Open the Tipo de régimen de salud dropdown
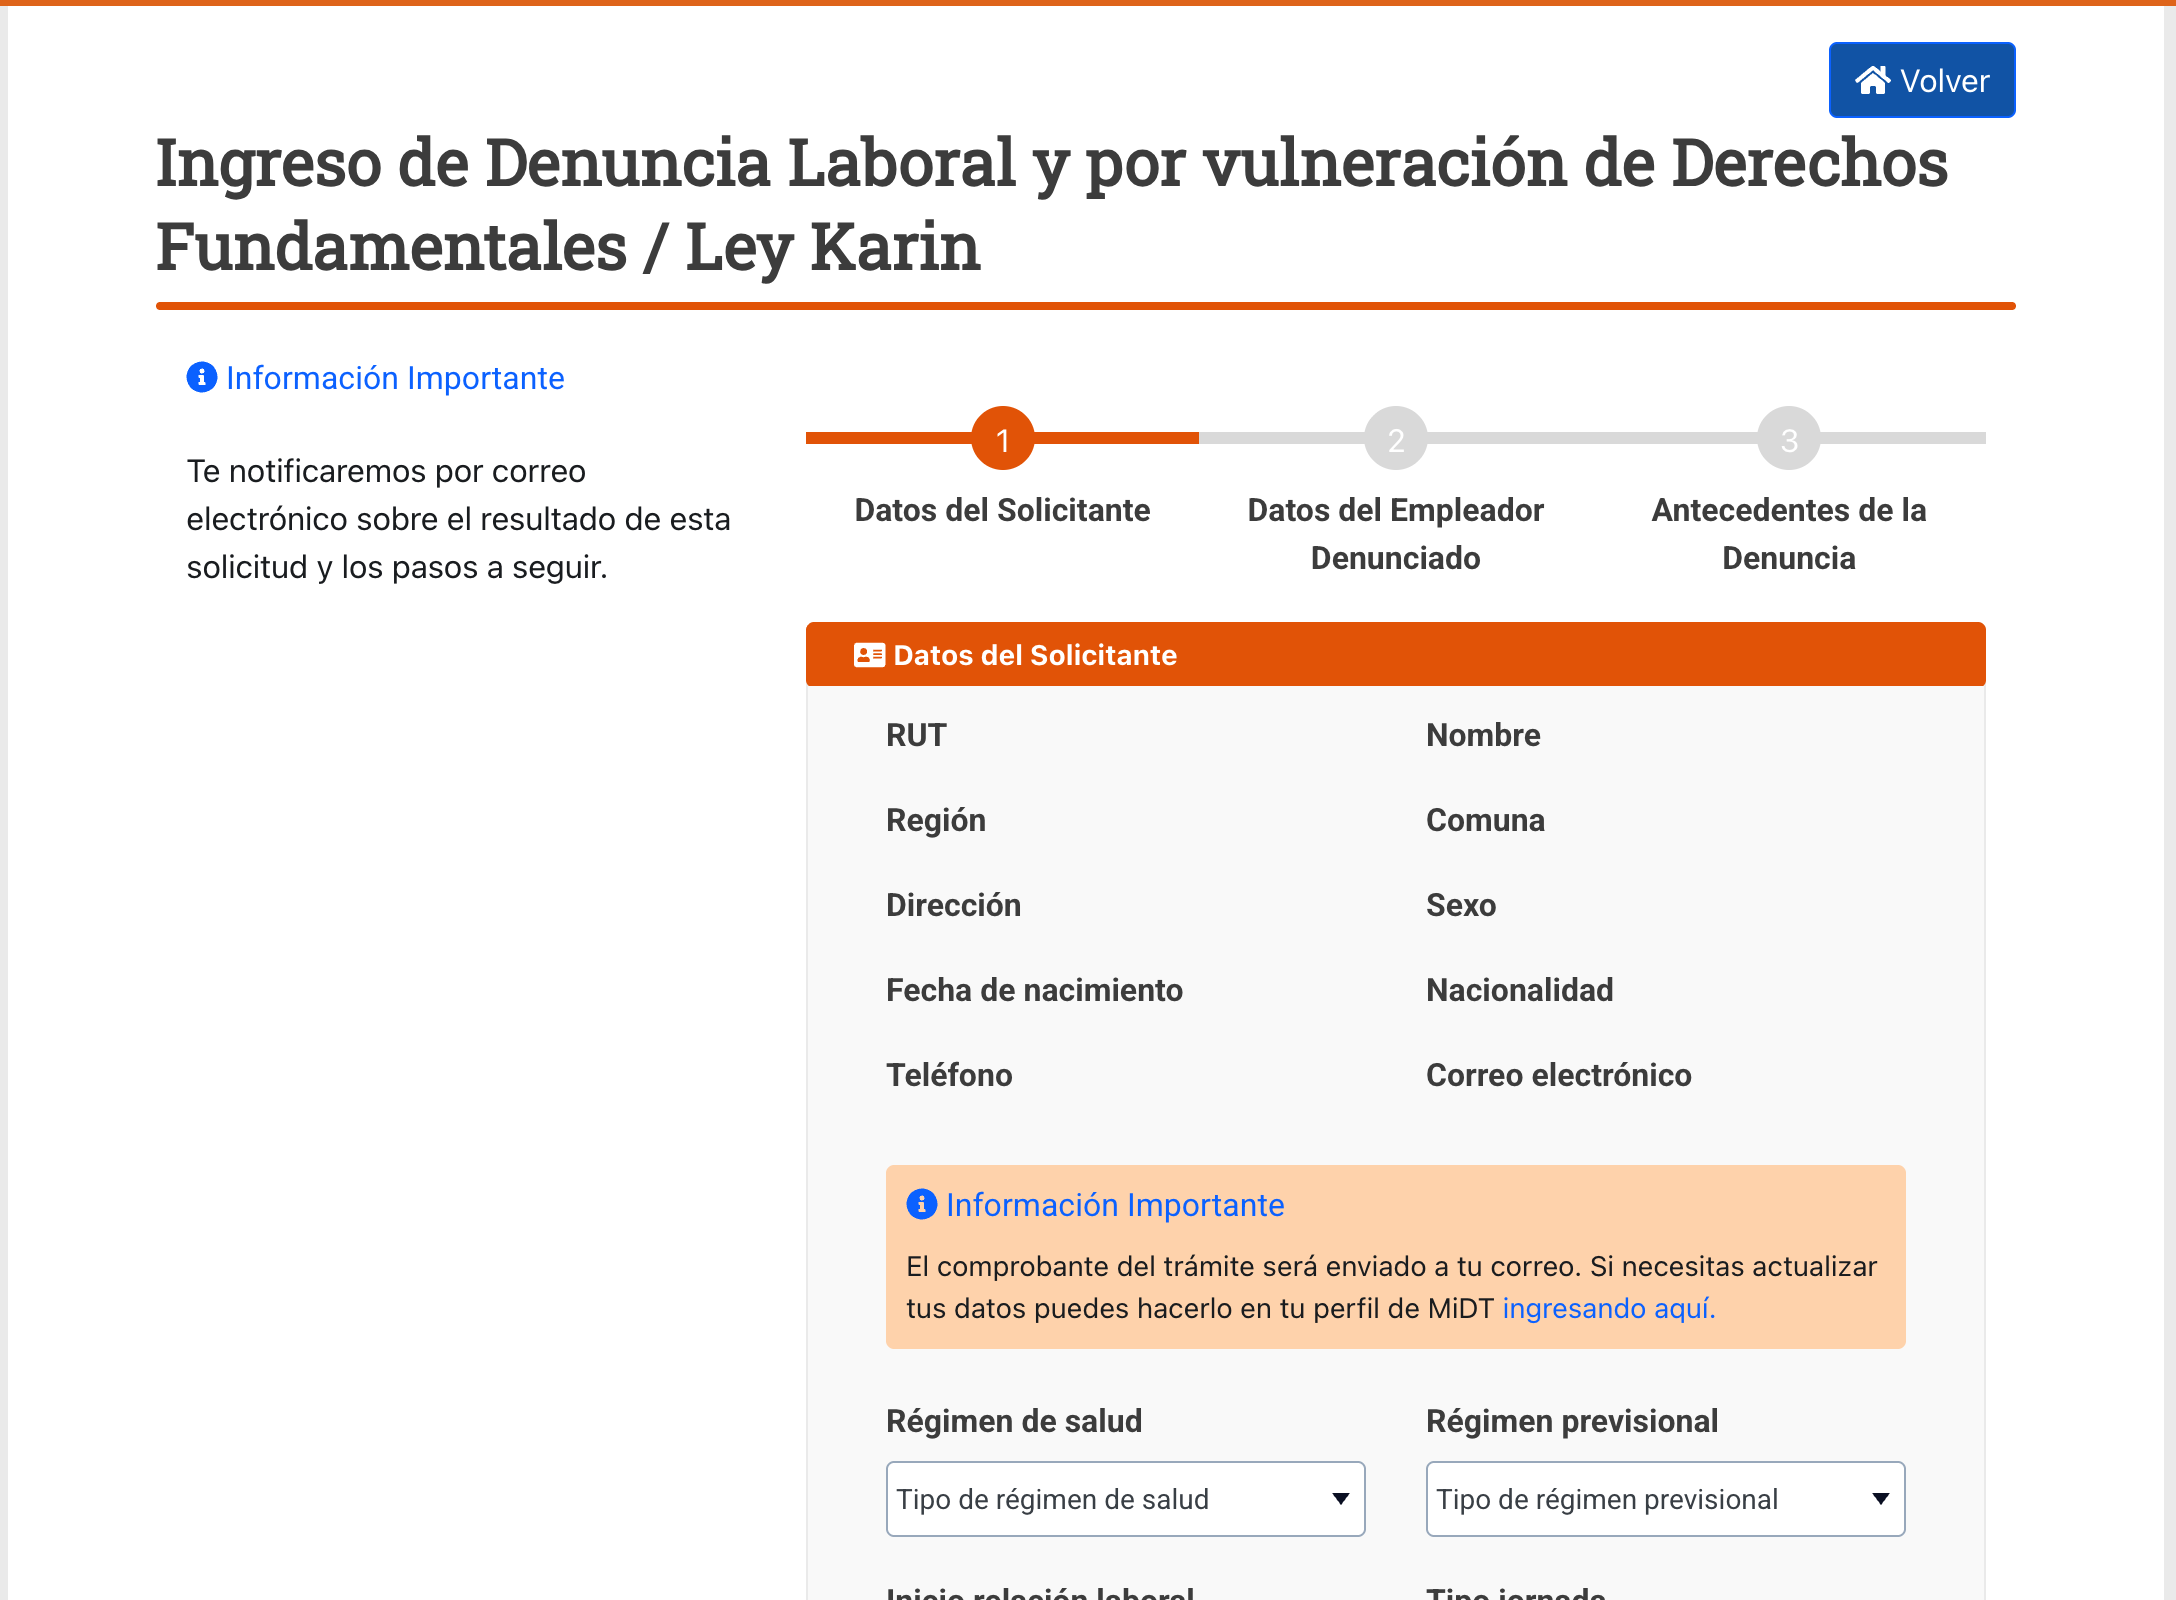This screenshot has height=1600, width=2176. pos(1126,1499)
